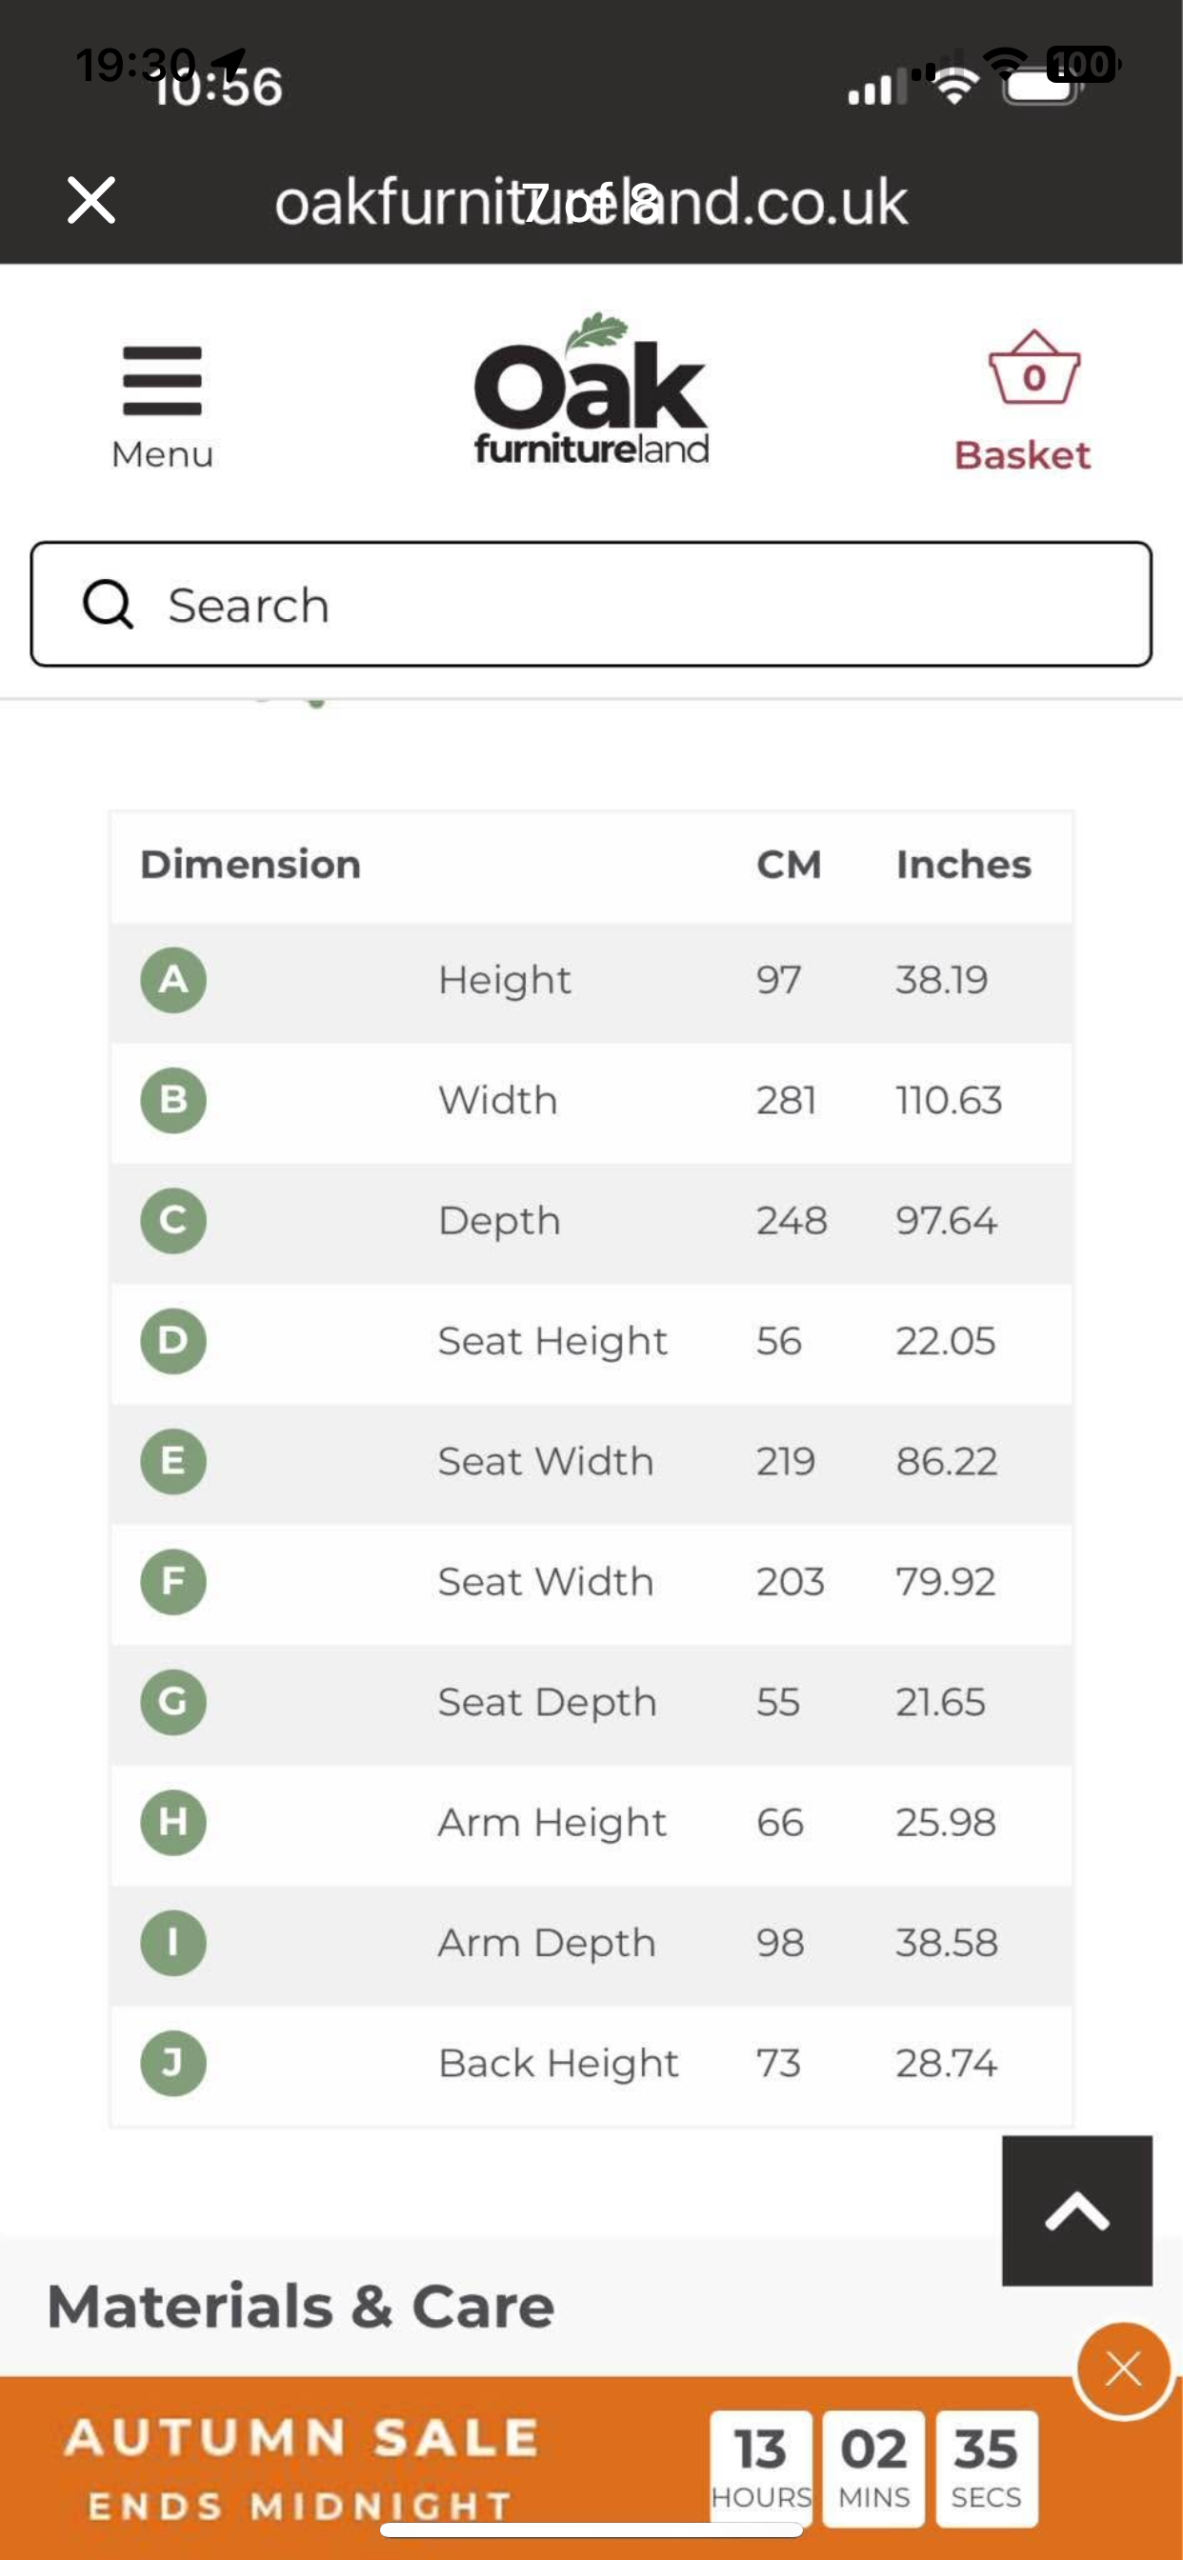The height and width of the screenshot is (2560, 1183).
Task: Select the Arm Height table row
Action: tap(591, 1823)
